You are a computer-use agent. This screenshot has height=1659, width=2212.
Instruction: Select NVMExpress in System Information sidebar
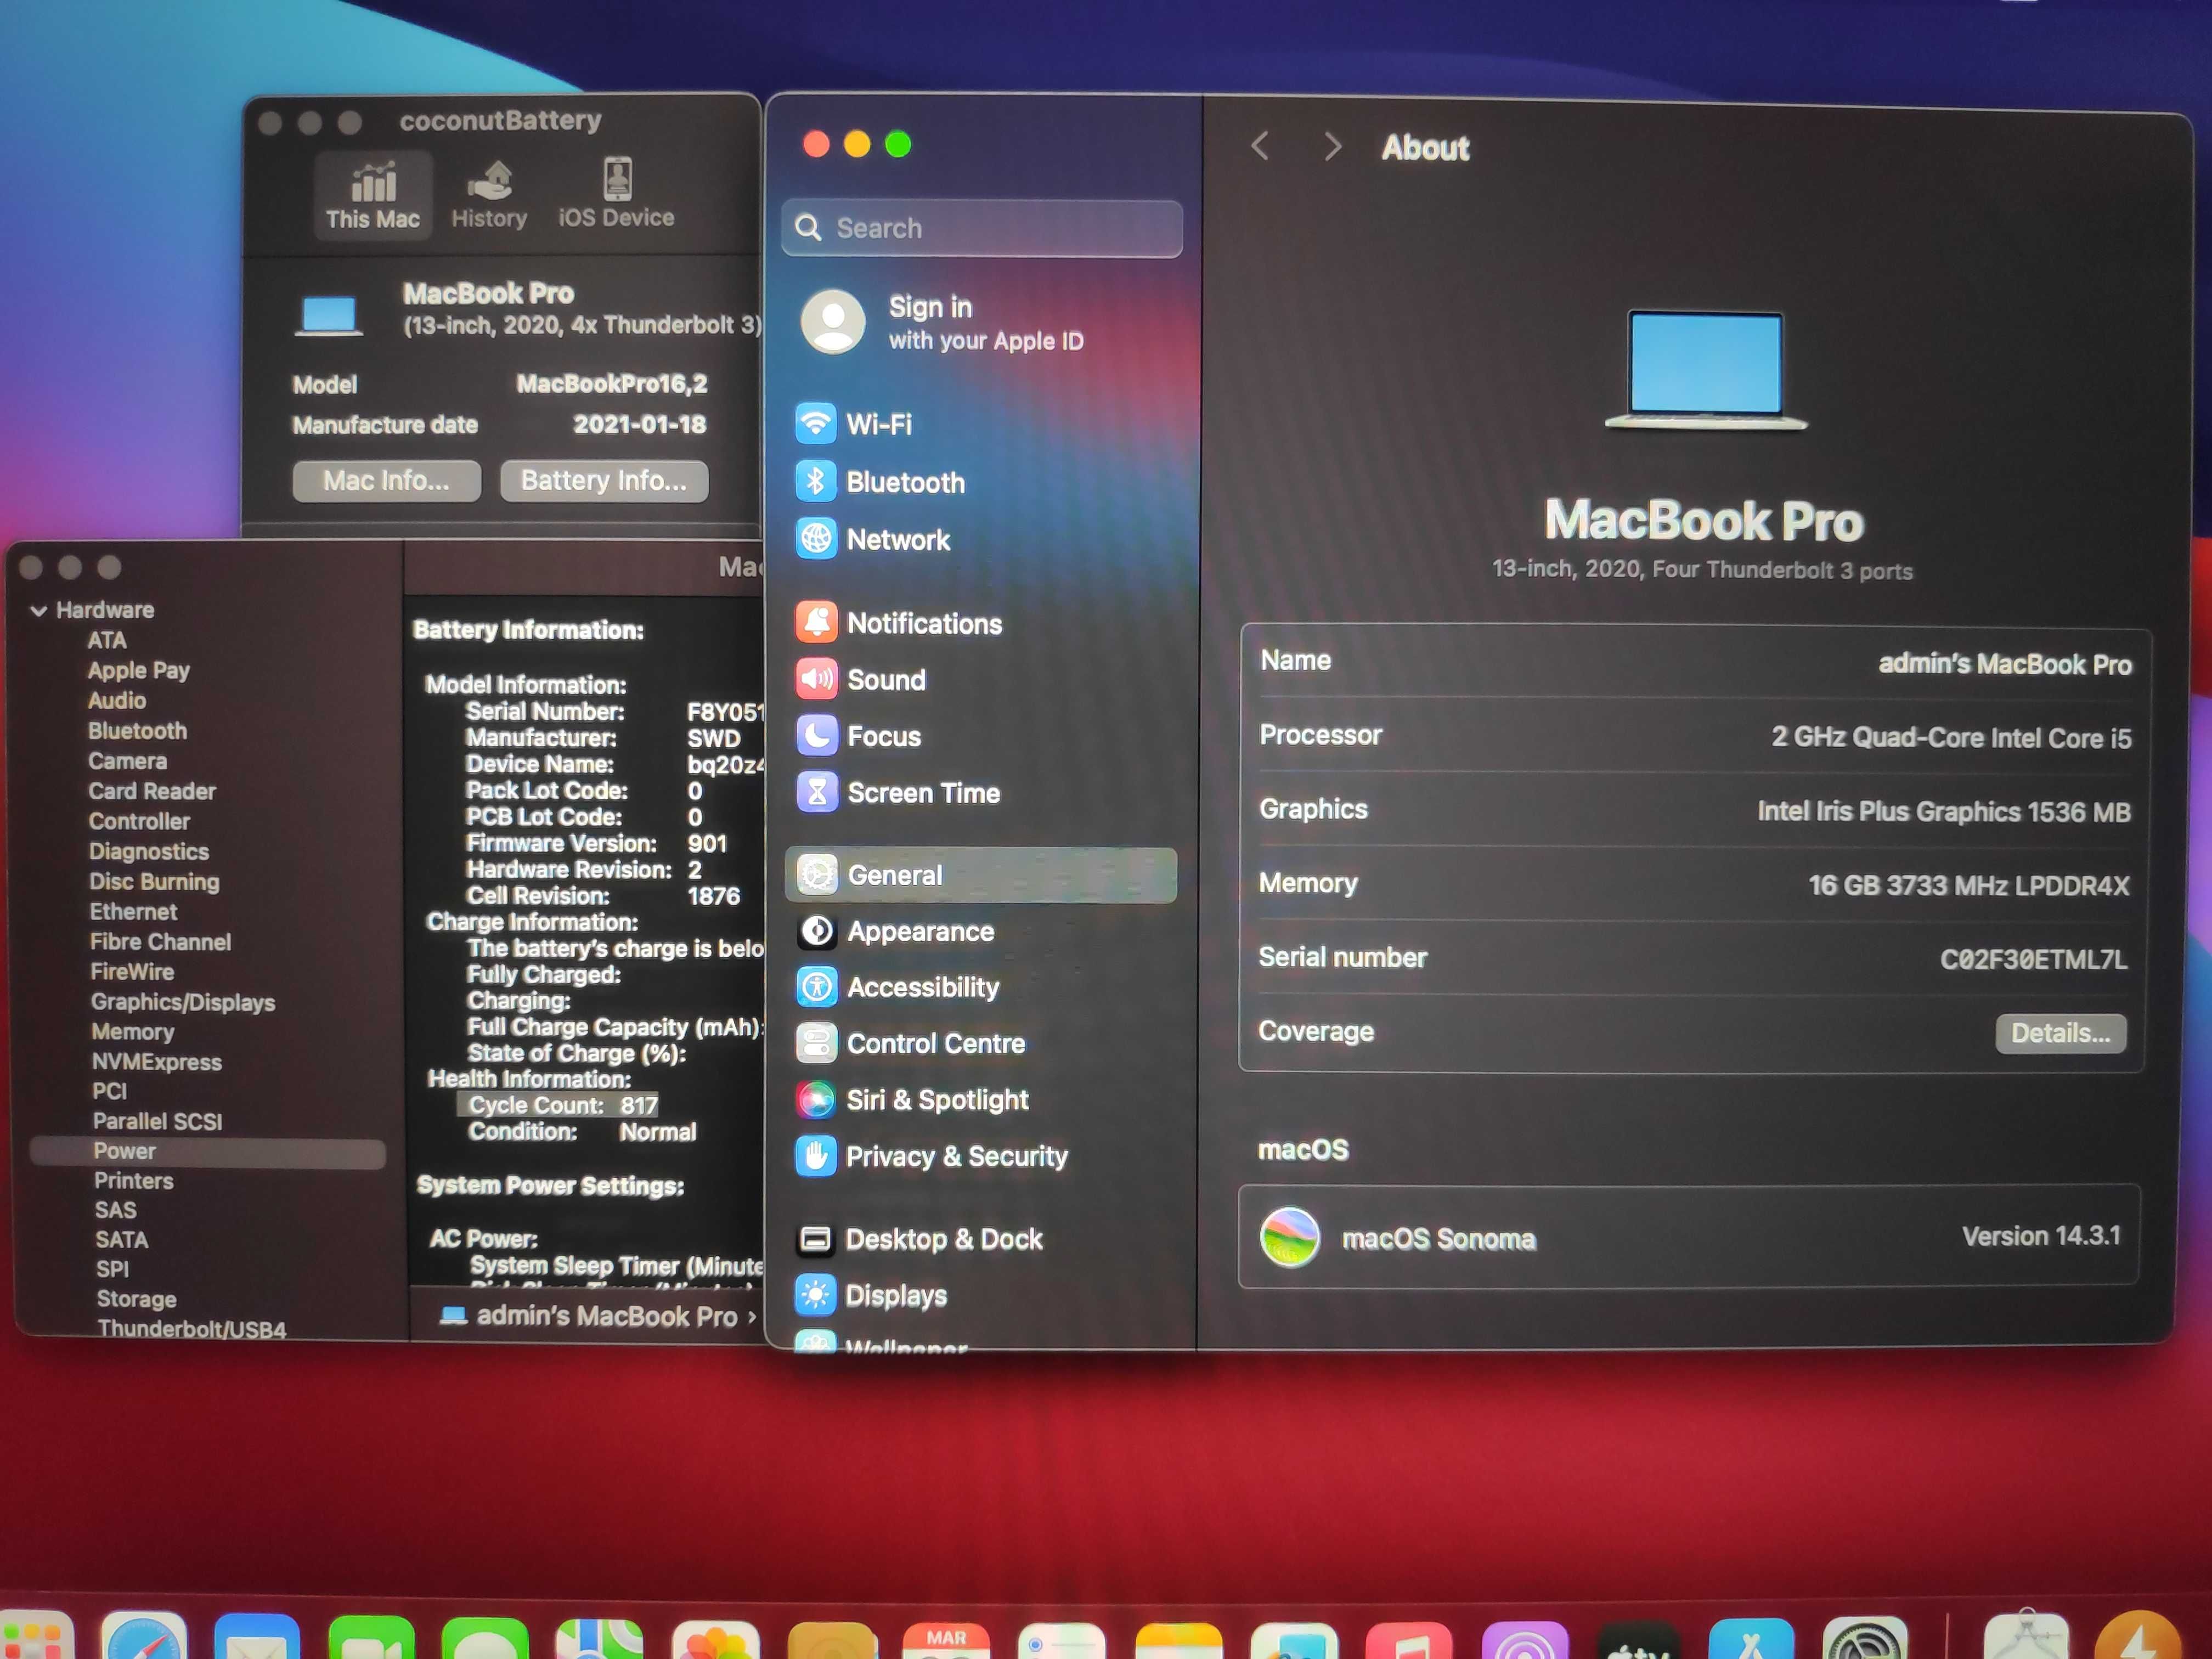tap(157, 1062)
